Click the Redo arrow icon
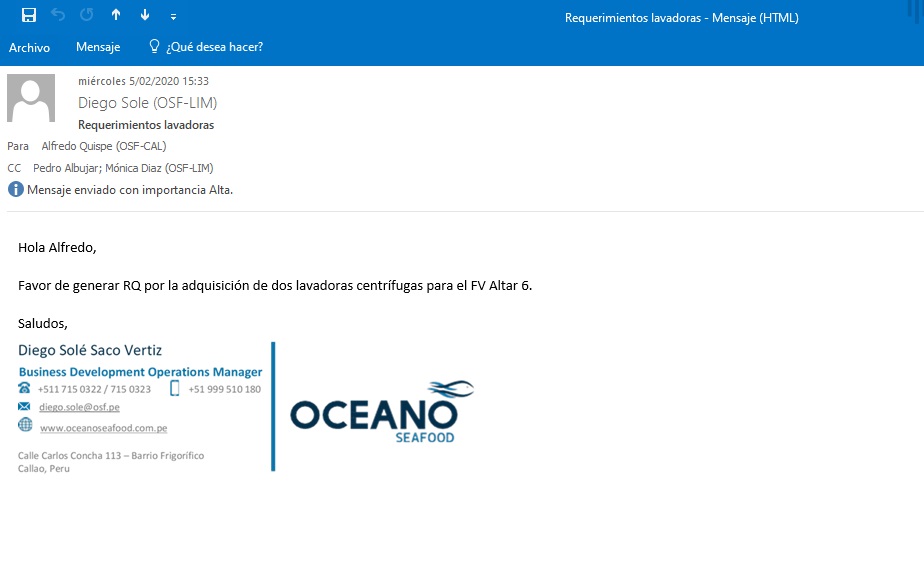Image resolution: width=924 pixels, height=564 pixels. coord(87,15)
